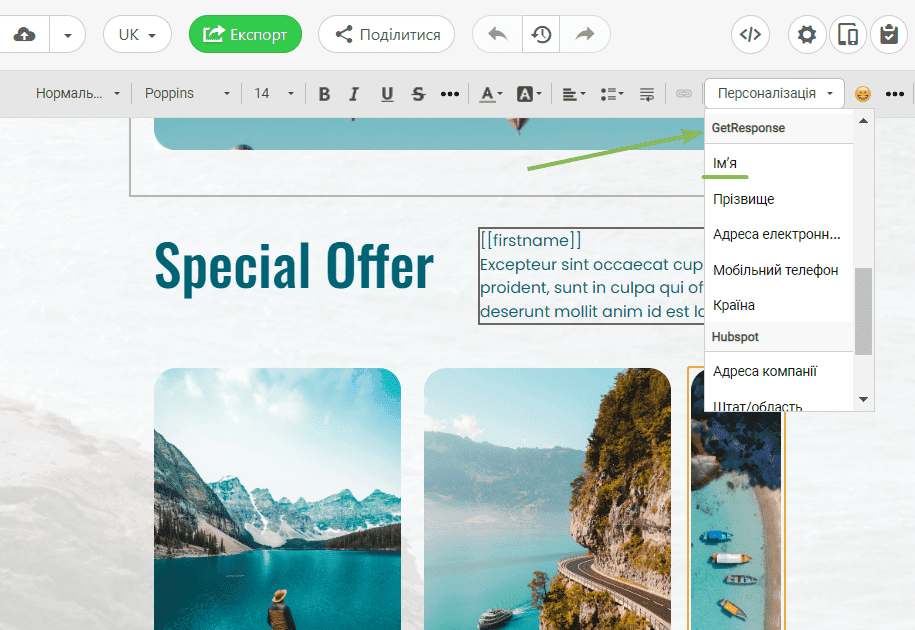Open the desktop/mobile preview icon
The width and height of the screenshot is (915, 630).
point(847,35)
